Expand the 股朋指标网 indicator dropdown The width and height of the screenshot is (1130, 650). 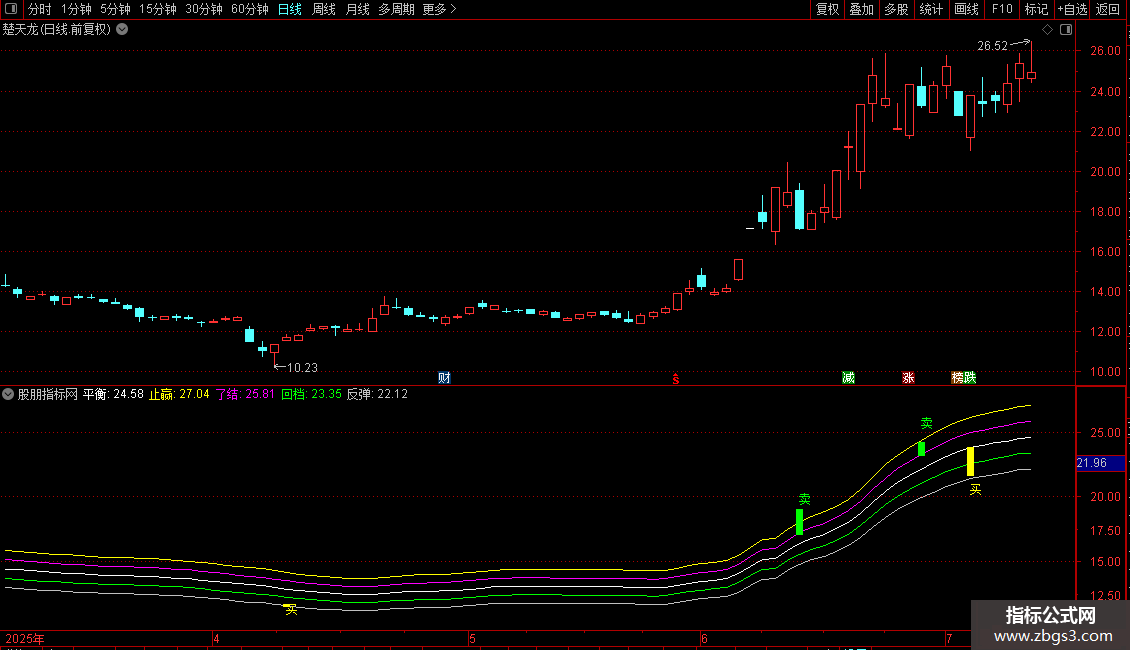(8, 394)
